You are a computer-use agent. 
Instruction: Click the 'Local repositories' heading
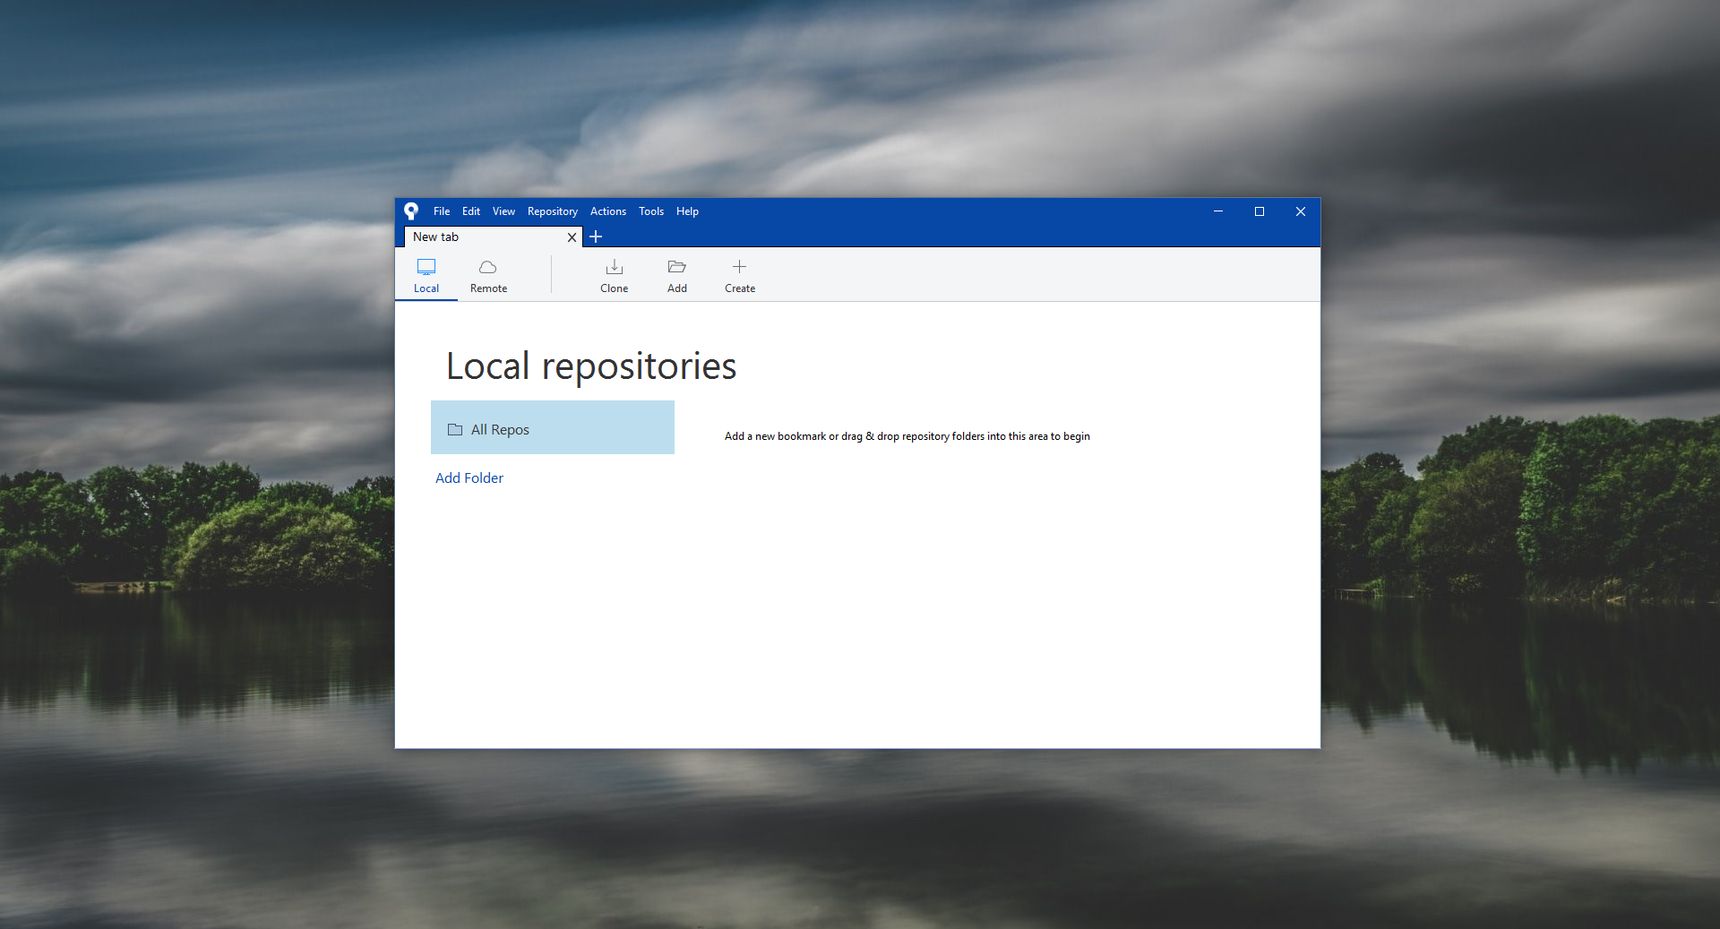click(x=591, y=366)
